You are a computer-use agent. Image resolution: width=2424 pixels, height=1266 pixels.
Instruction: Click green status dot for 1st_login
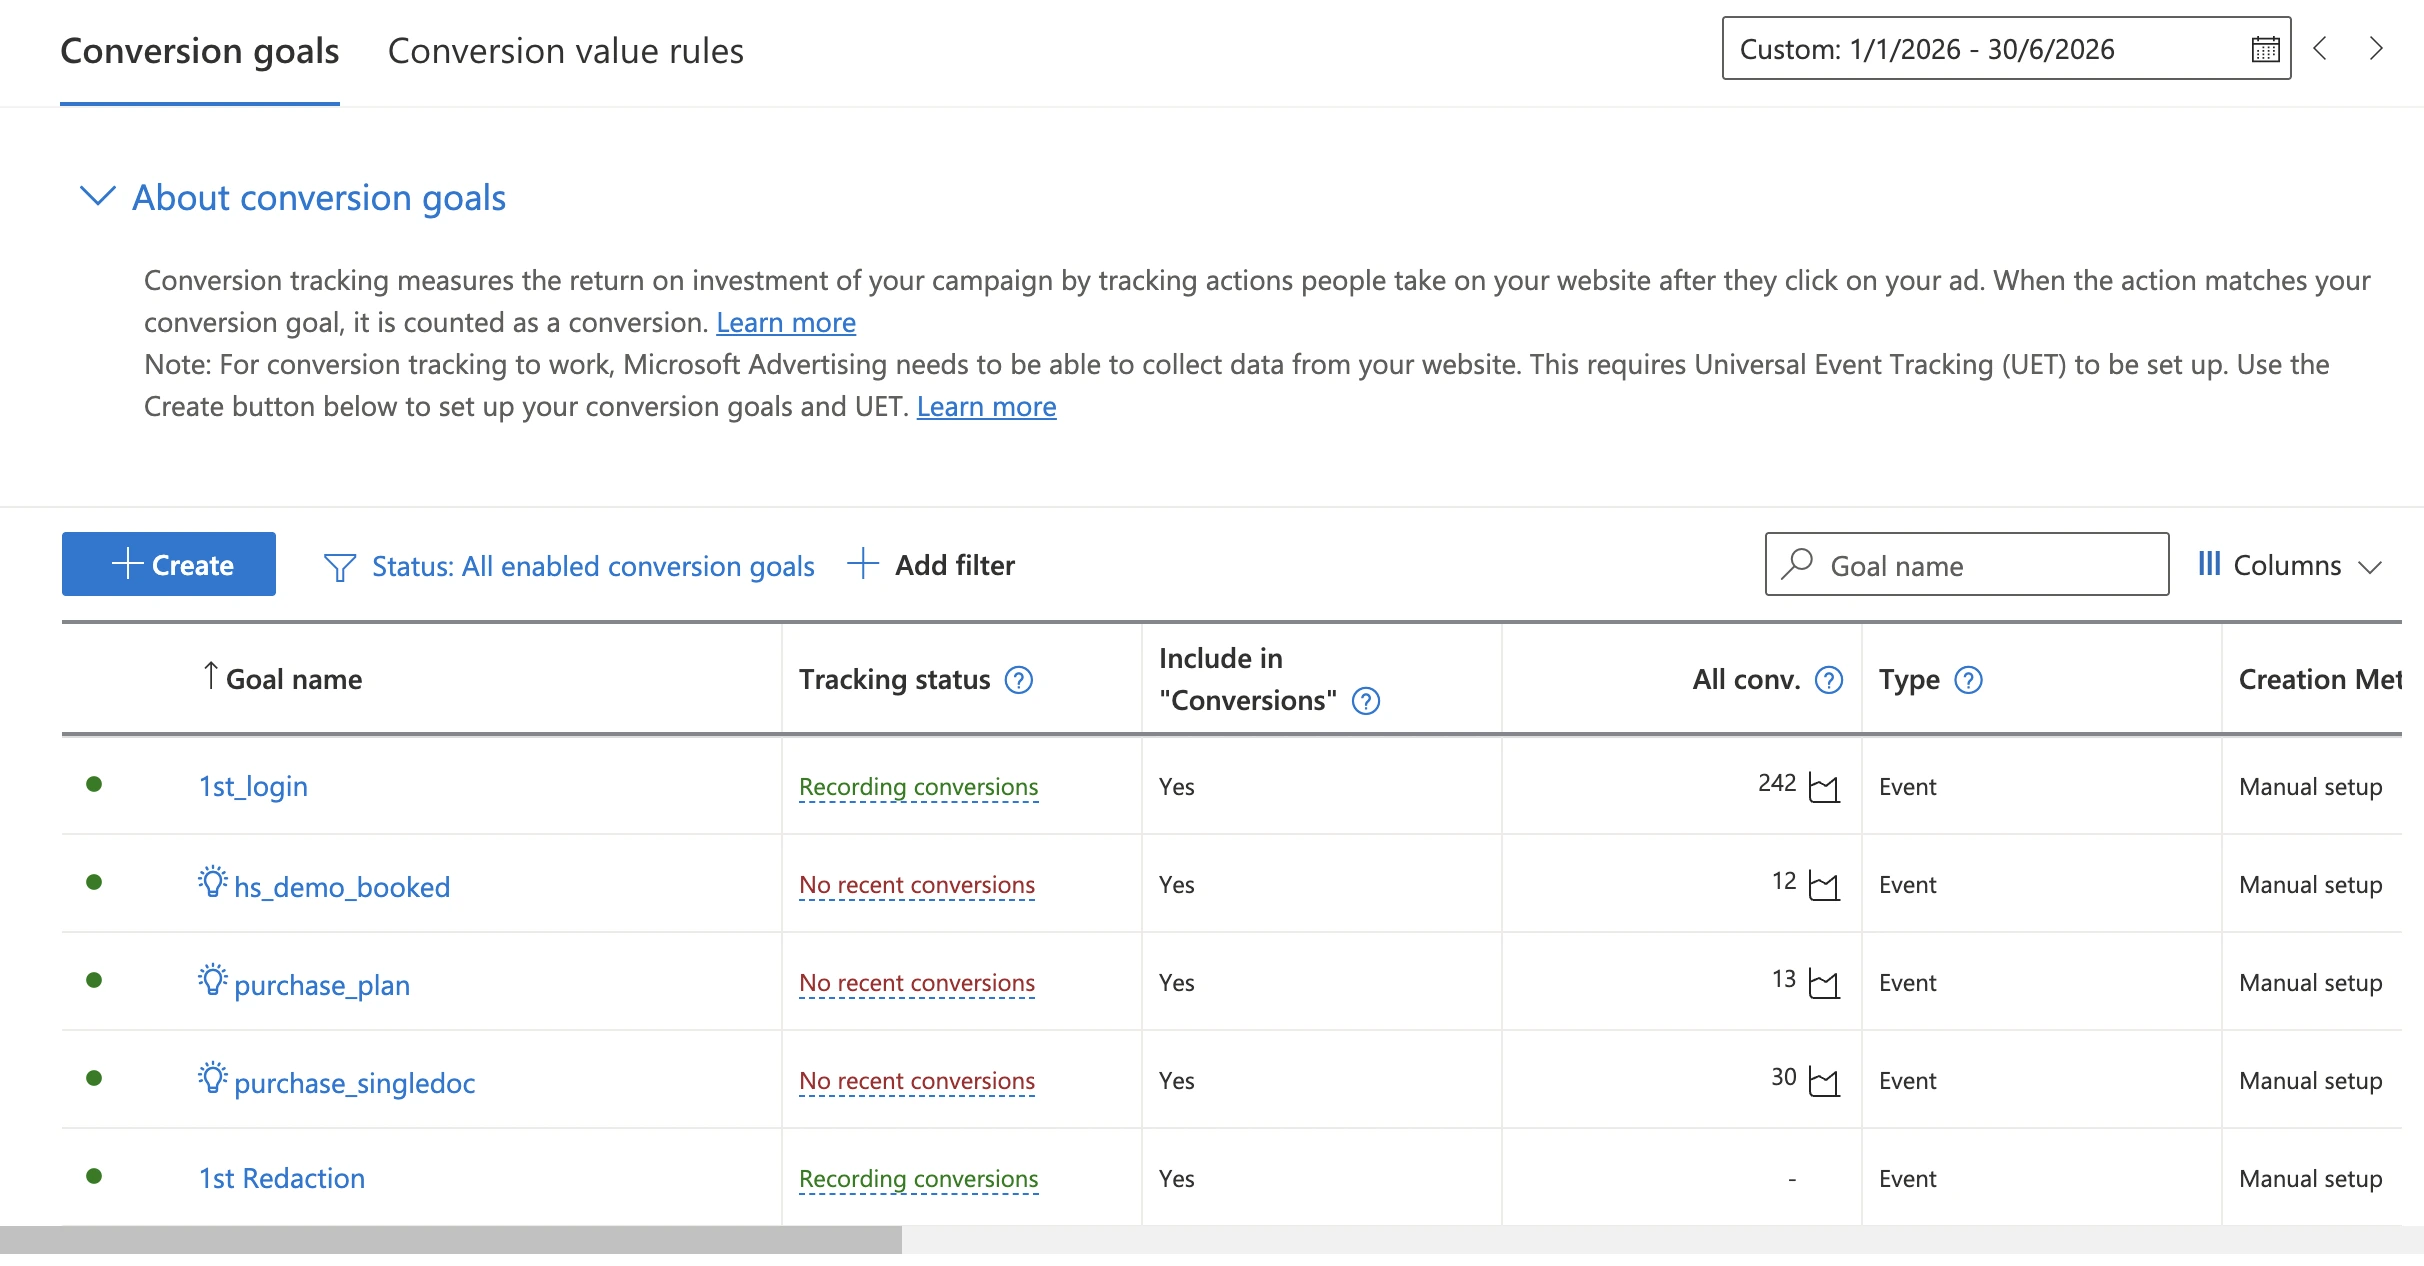tap(94, 784)
